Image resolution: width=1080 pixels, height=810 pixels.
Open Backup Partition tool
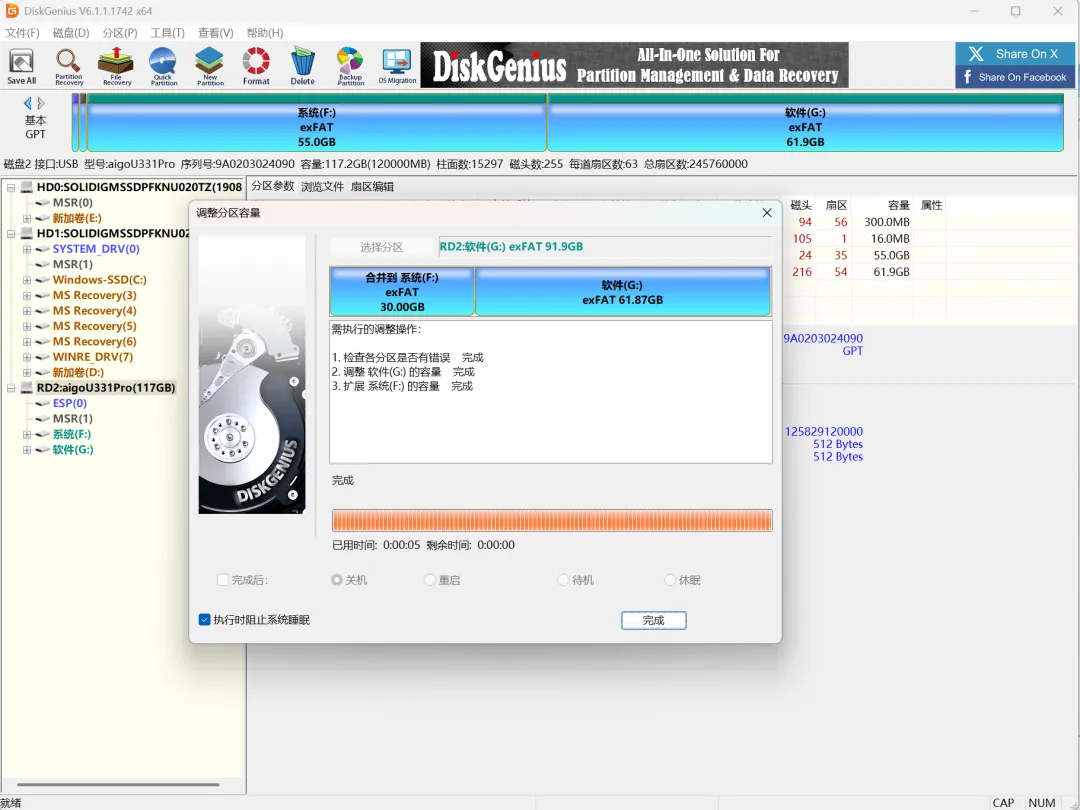[351, 66]
